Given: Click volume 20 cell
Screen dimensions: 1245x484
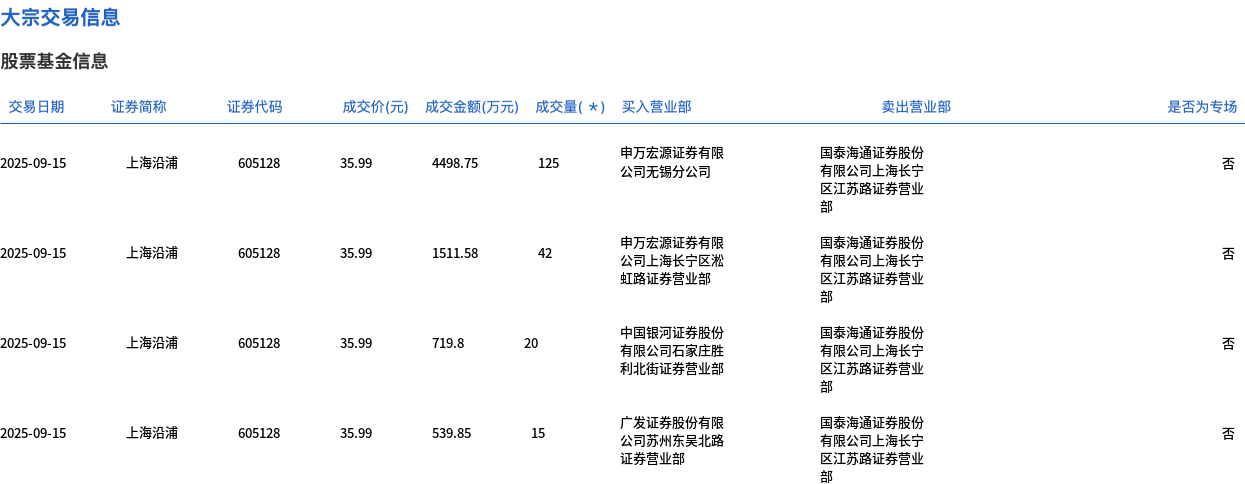Looking at the screenshot, I should 531,343.
